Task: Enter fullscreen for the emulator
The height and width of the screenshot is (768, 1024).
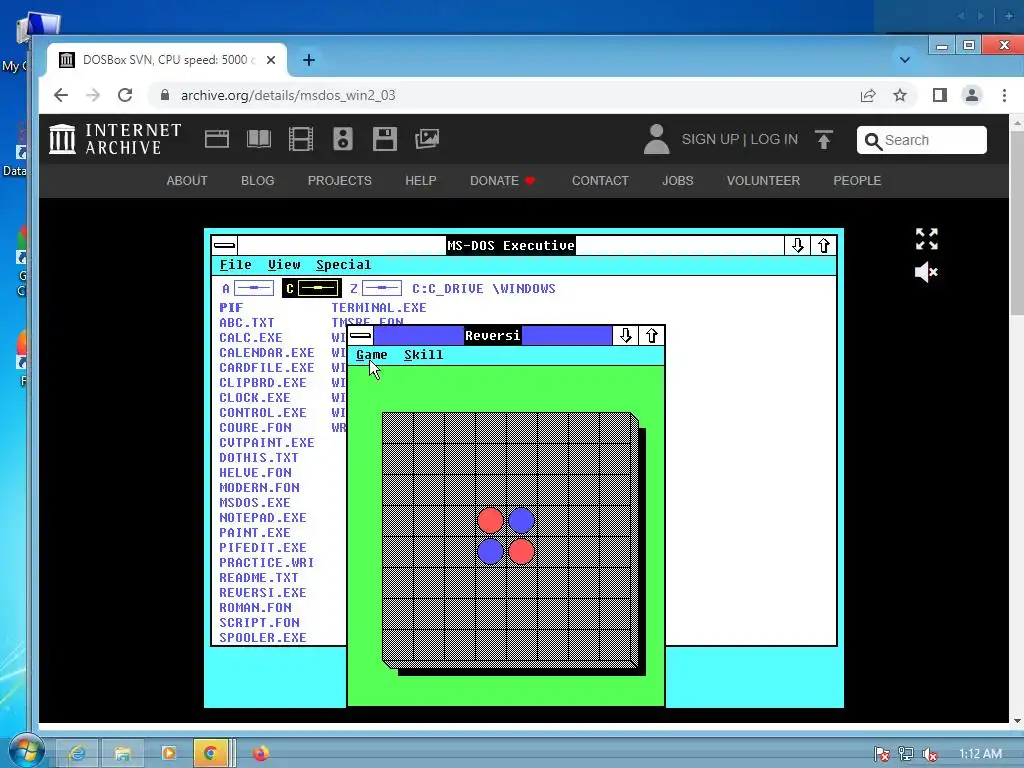Action: tap(926, 239)
